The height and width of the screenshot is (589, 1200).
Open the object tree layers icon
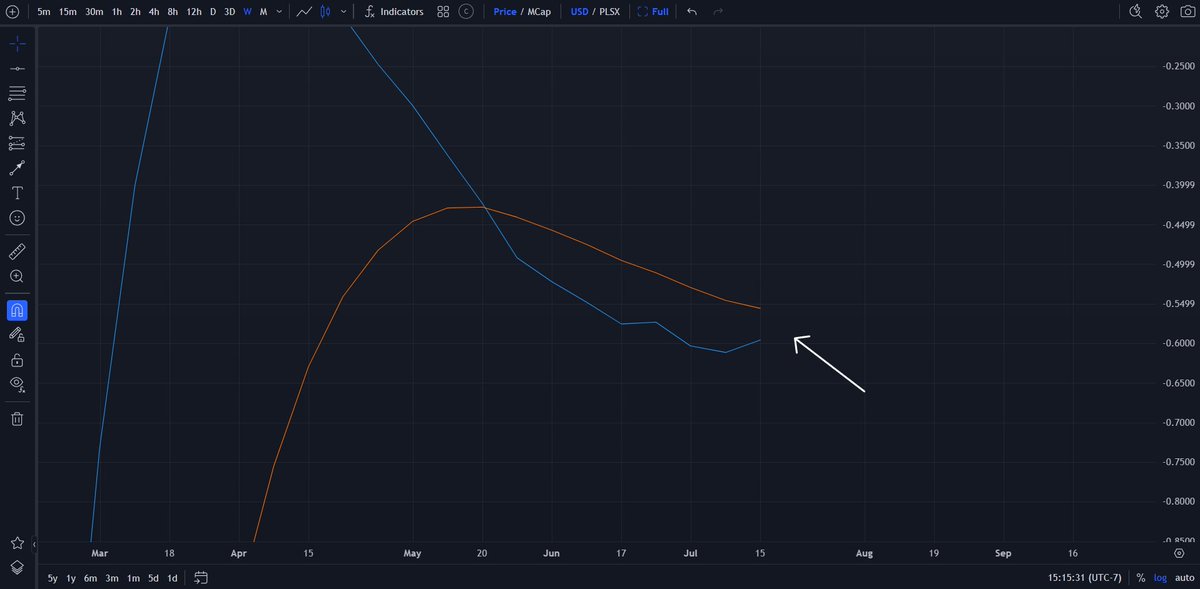pos(17,567)
